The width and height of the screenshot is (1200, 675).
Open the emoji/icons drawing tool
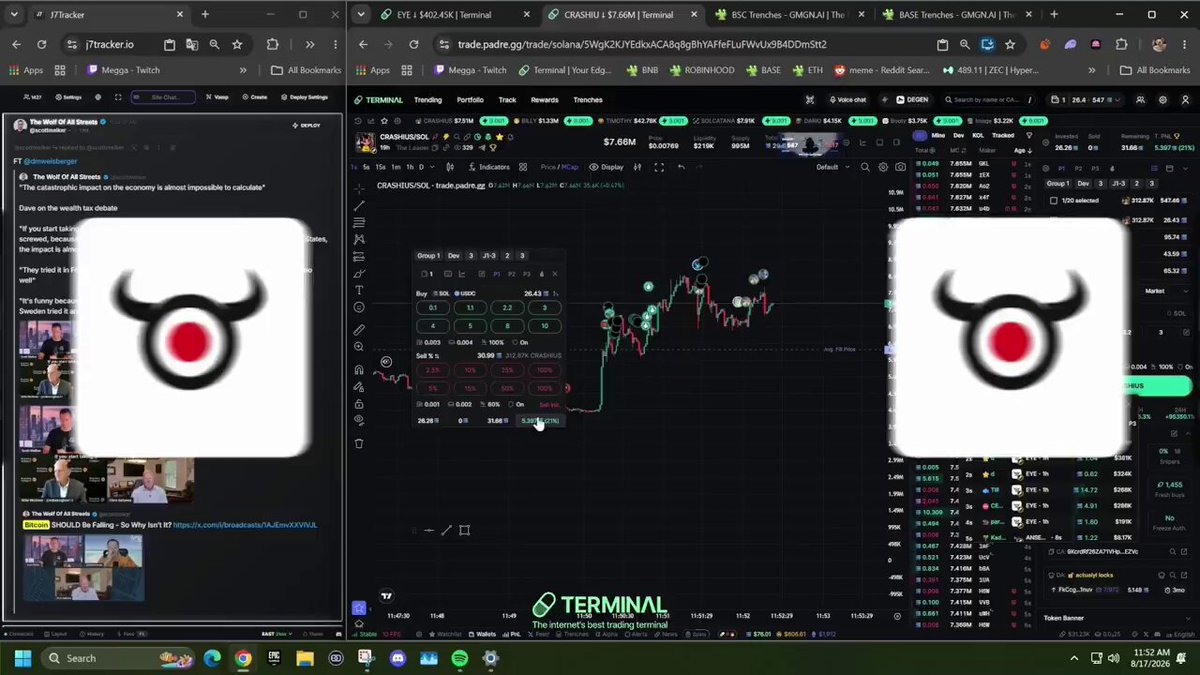359,308
